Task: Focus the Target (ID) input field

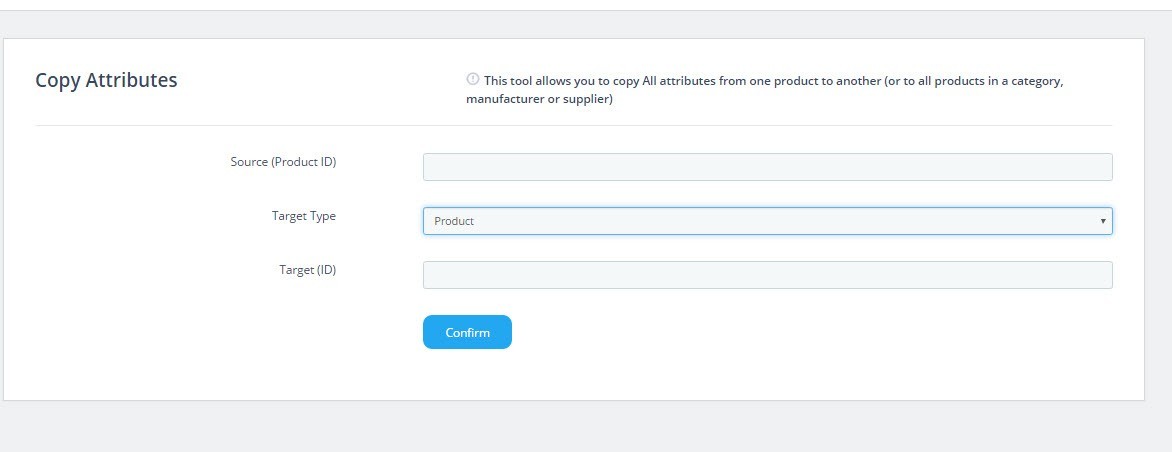Action: (x=768, y=275)
